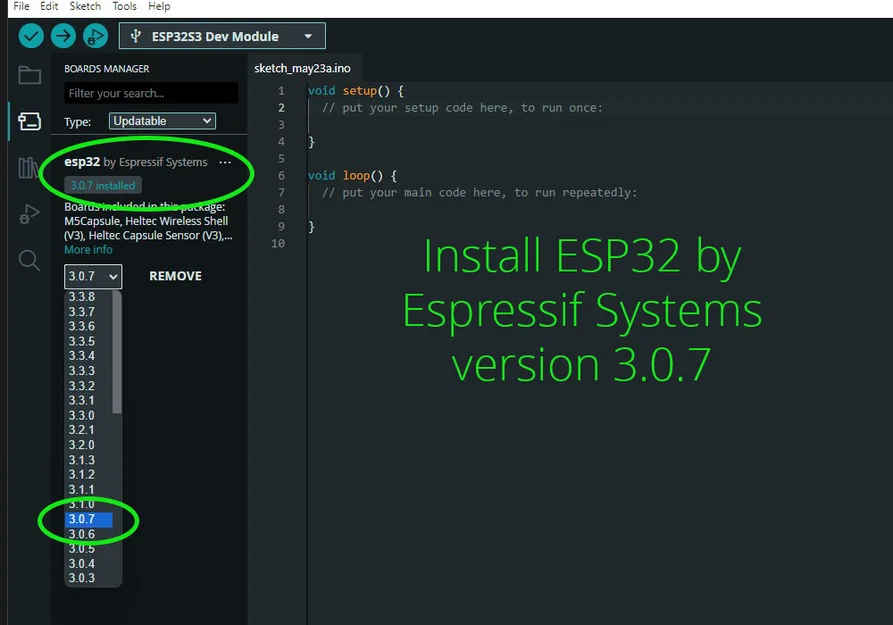Click the version list scrollbar thumb
893x625 pixels.
[117, 352]
